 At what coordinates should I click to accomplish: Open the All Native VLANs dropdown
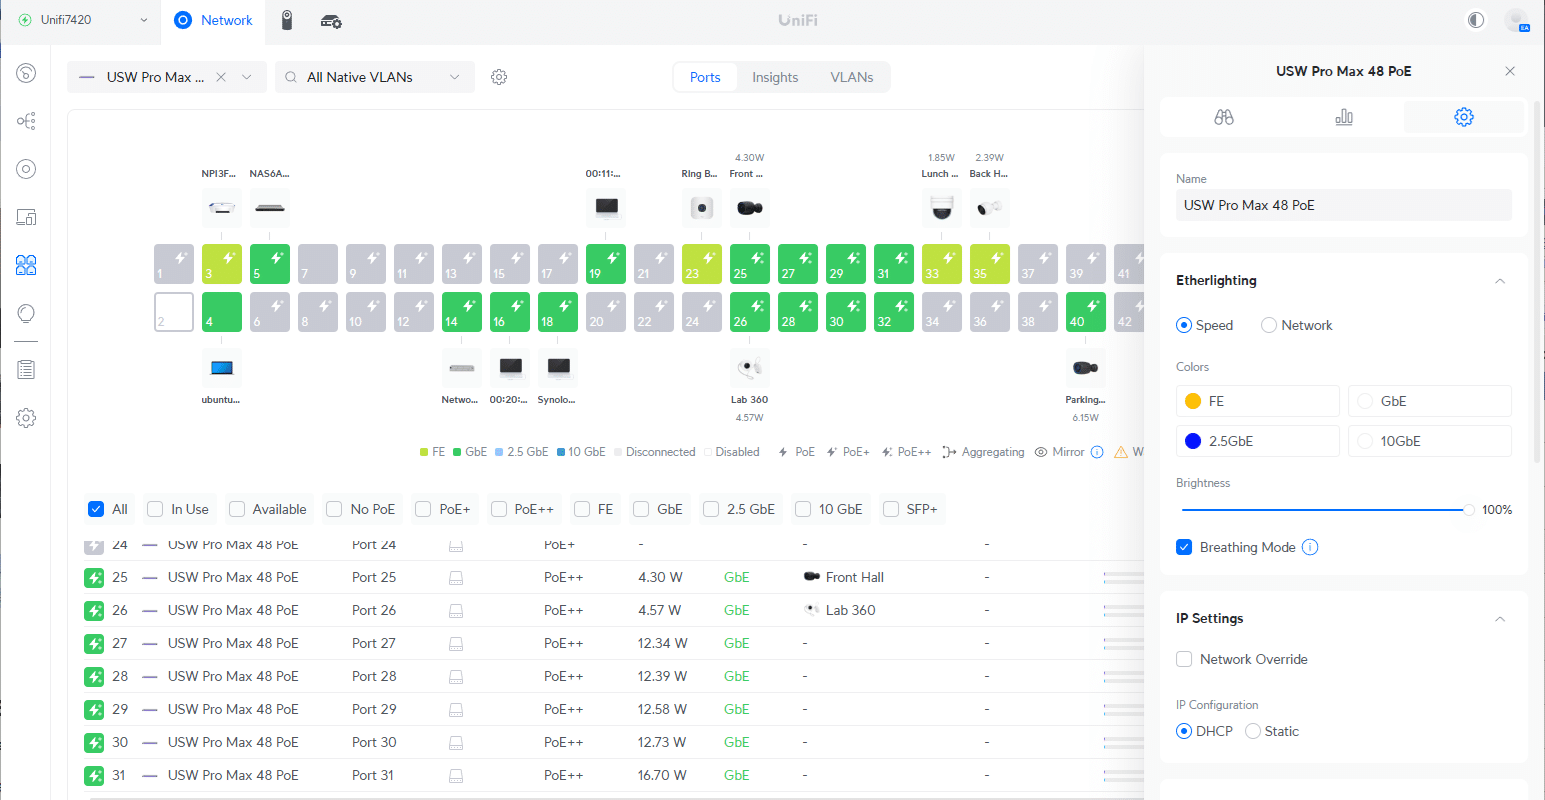[x=374, y=77]
